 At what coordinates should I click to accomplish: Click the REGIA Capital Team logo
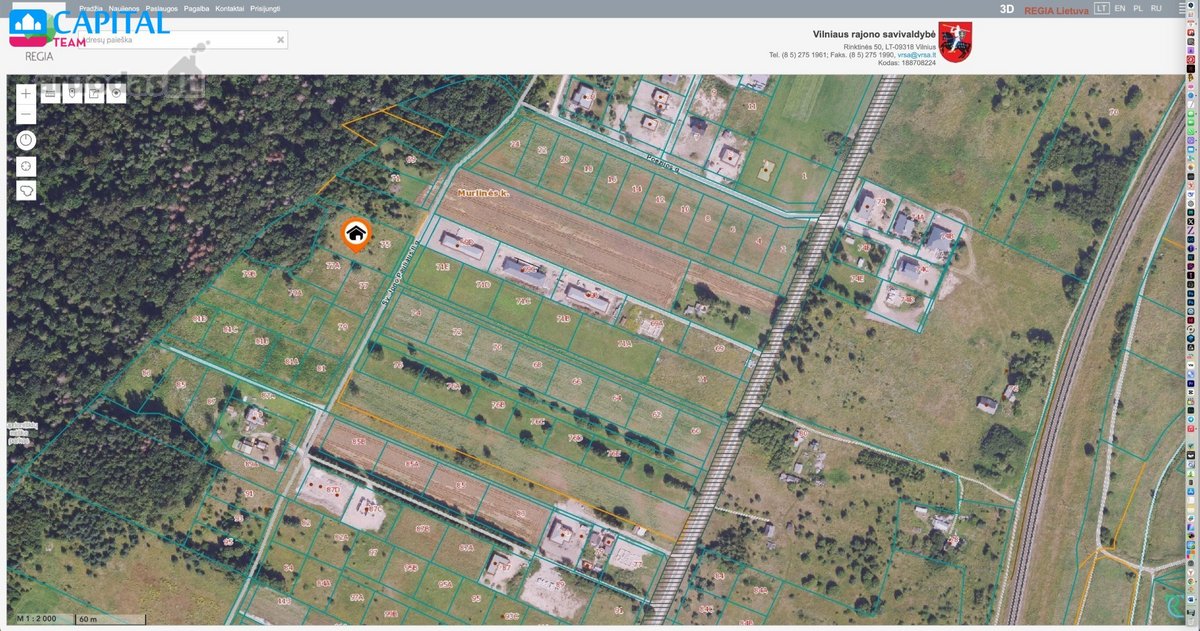(88, 29)
